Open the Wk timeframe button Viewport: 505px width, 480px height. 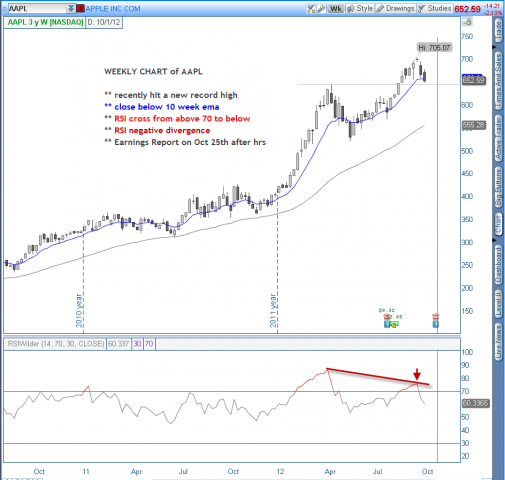336,9
